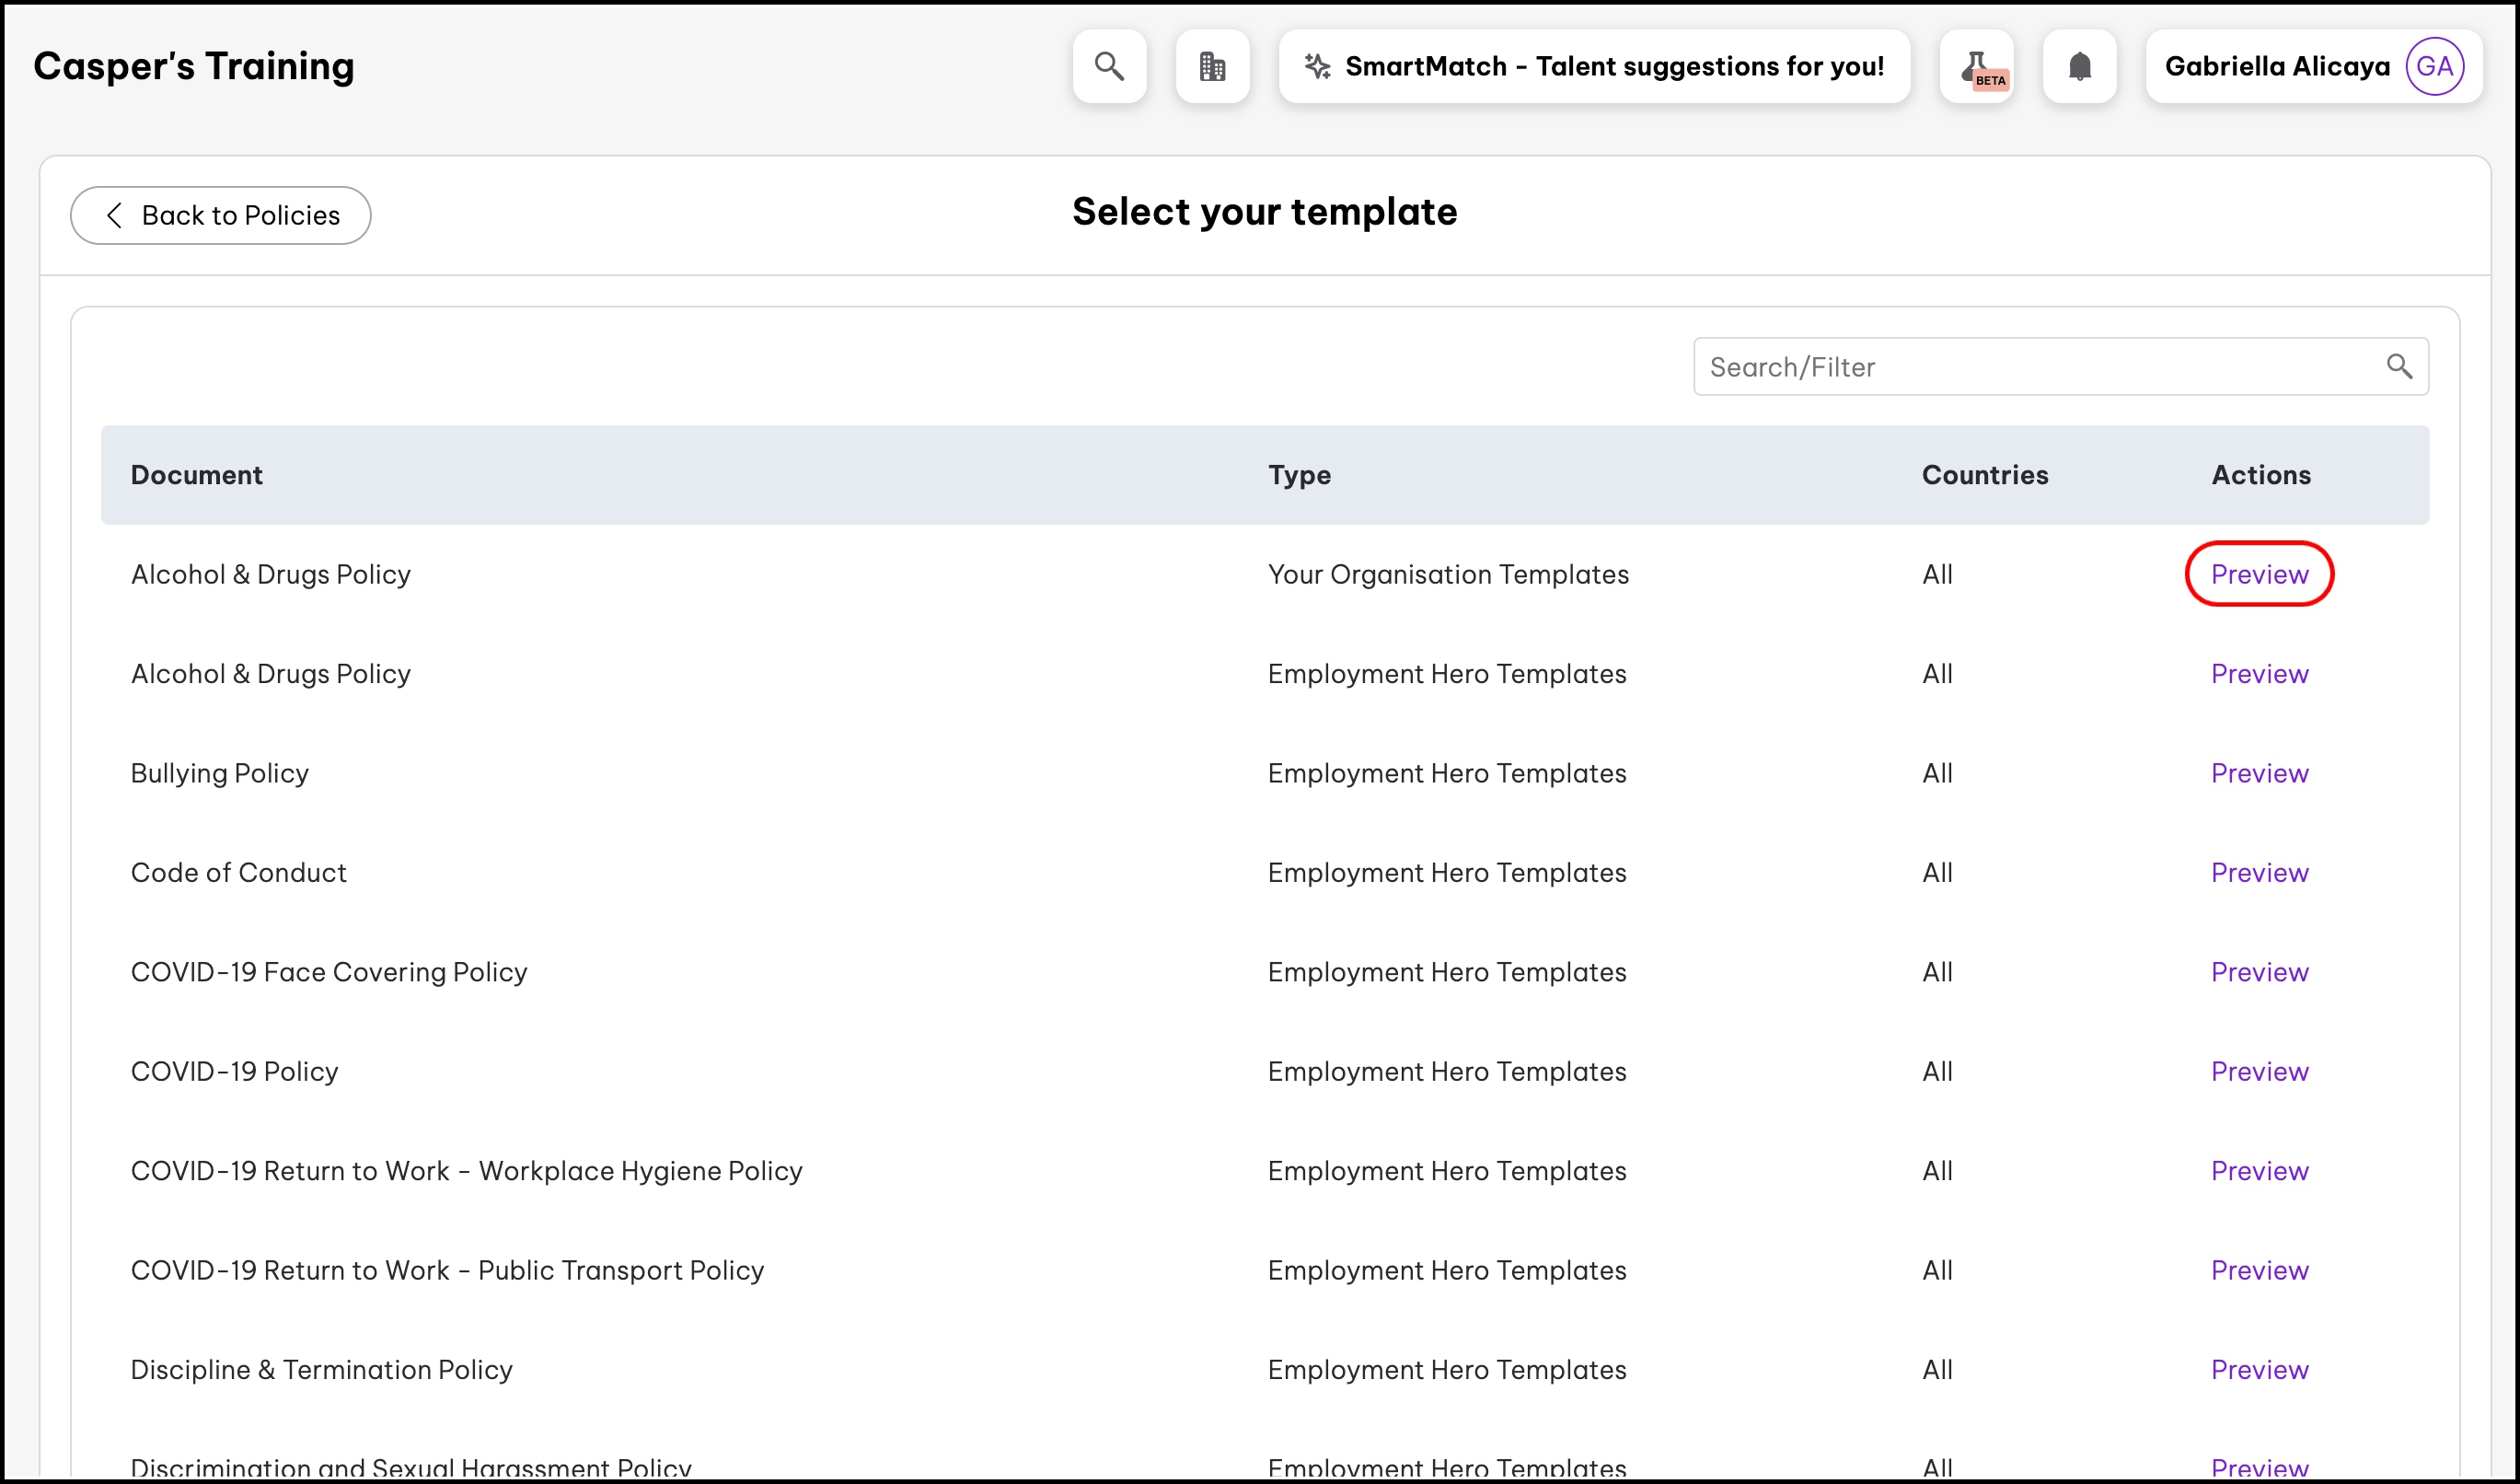This screenshot has height=1484, width=2520.
Task: Open the global search magnifier icon
Action: pyautogui.click(x=1109, y=66)
